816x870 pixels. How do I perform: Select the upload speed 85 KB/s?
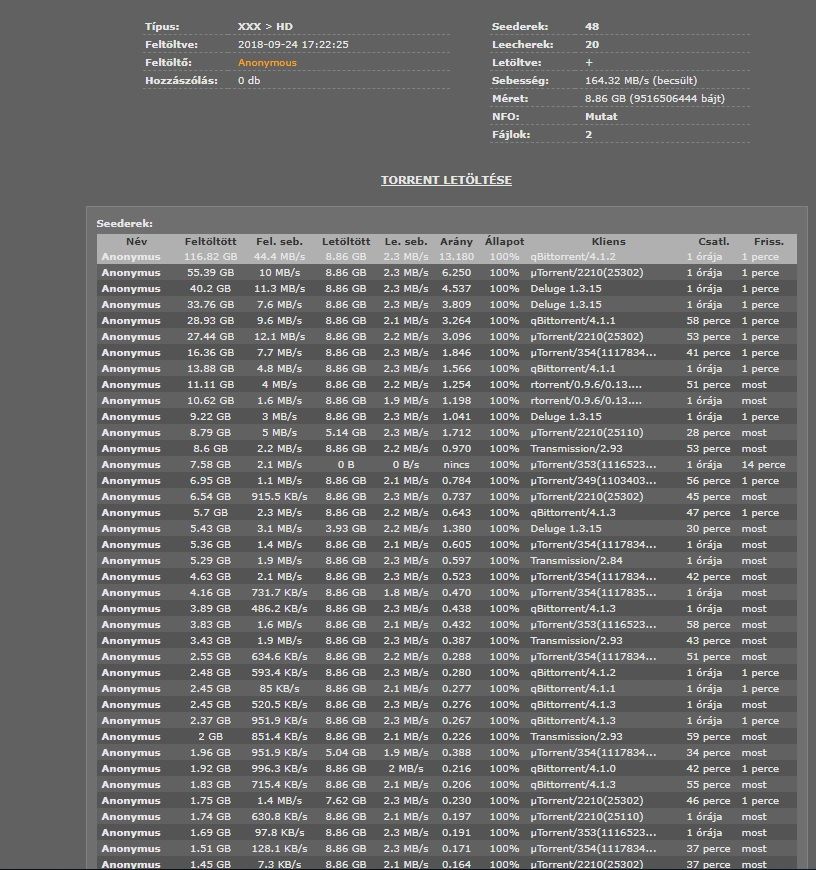point(279,689)
